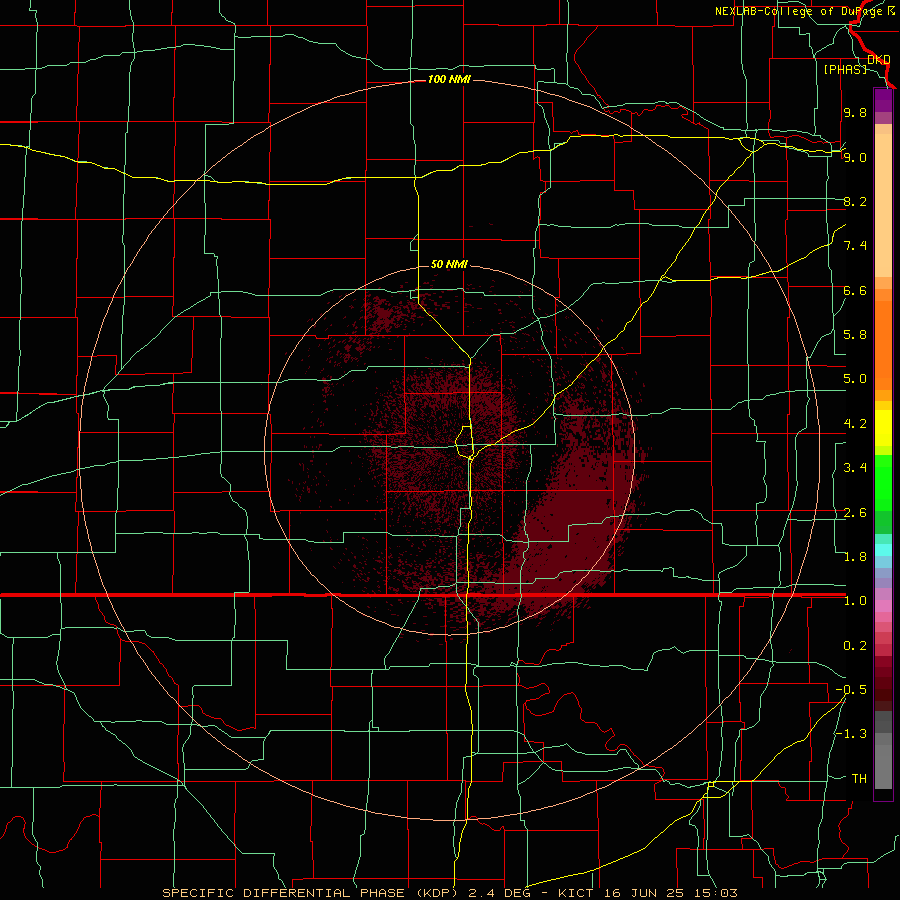Pick the 6.6 scale value
Image resolution: width=900 pixels, height=900 pixels.
point(855,290)
